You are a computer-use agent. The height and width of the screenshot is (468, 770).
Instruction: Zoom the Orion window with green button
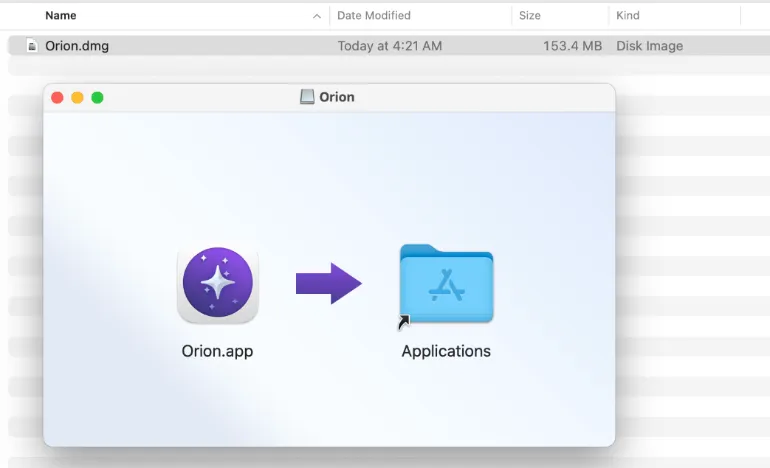[x=97, y=98]
